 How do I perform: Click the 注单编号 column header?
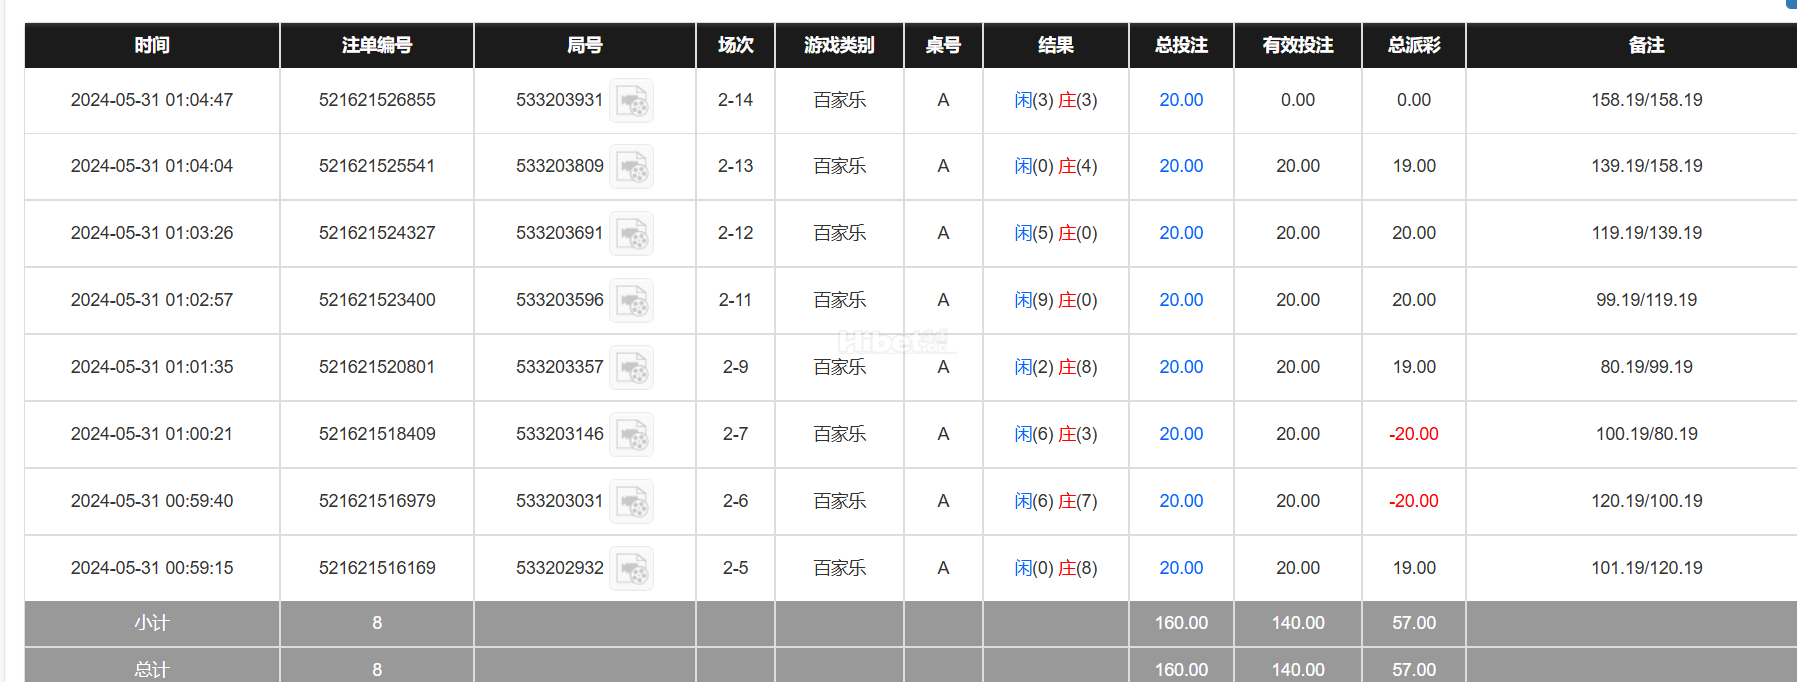[377, 45]
